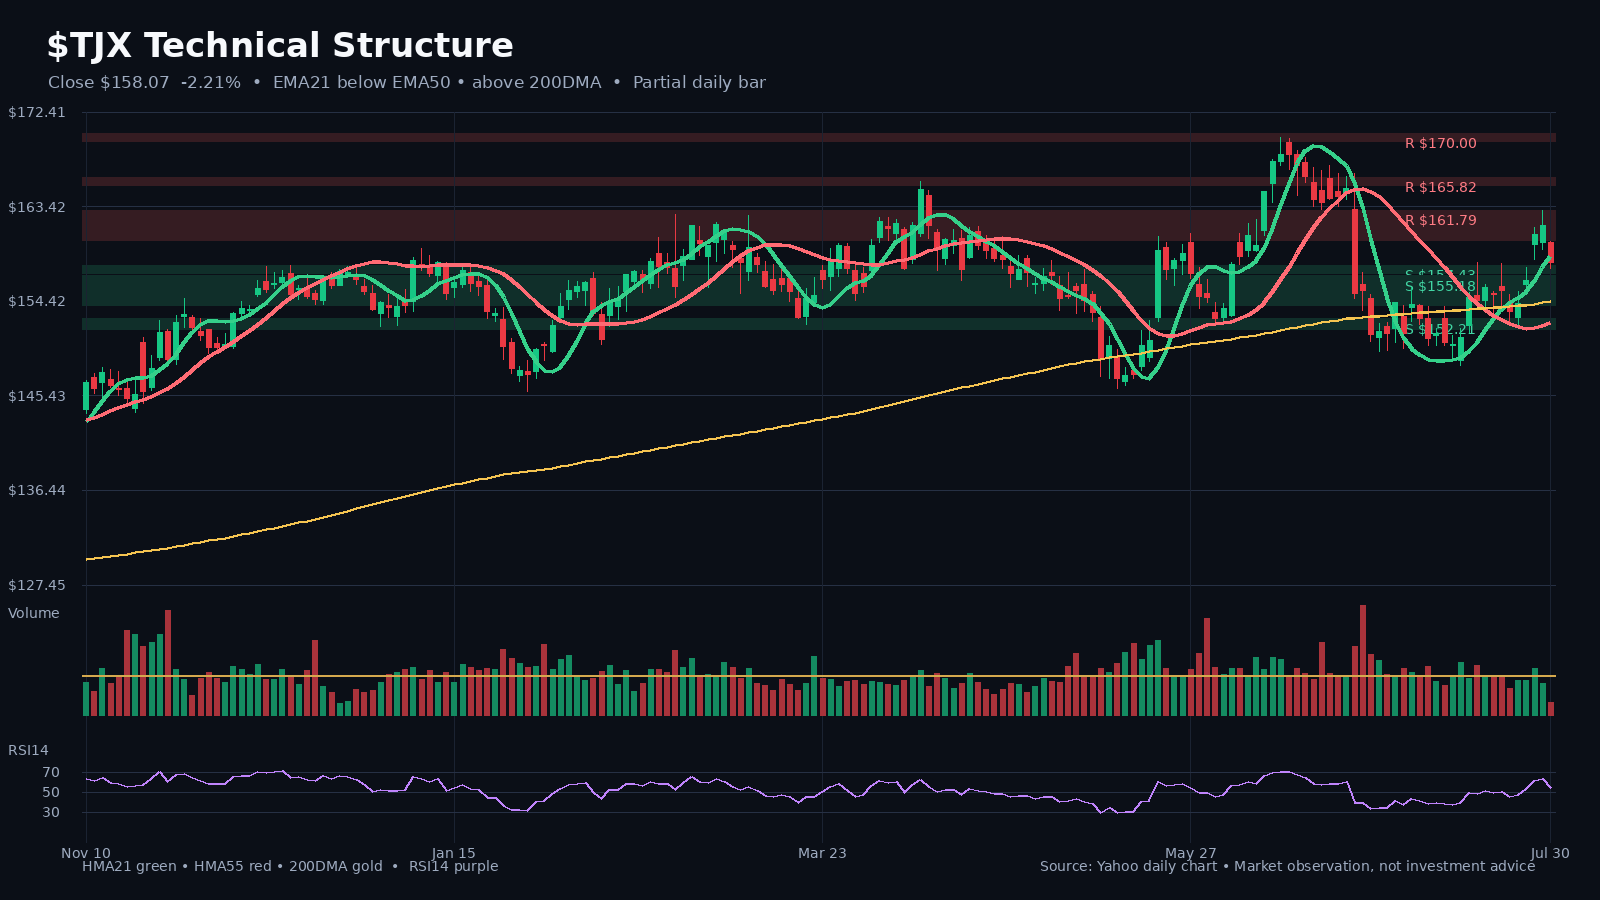Select the "Jan 15" date axis label
Viewport: 1600px width, 900px height.
tap(454, 854)
